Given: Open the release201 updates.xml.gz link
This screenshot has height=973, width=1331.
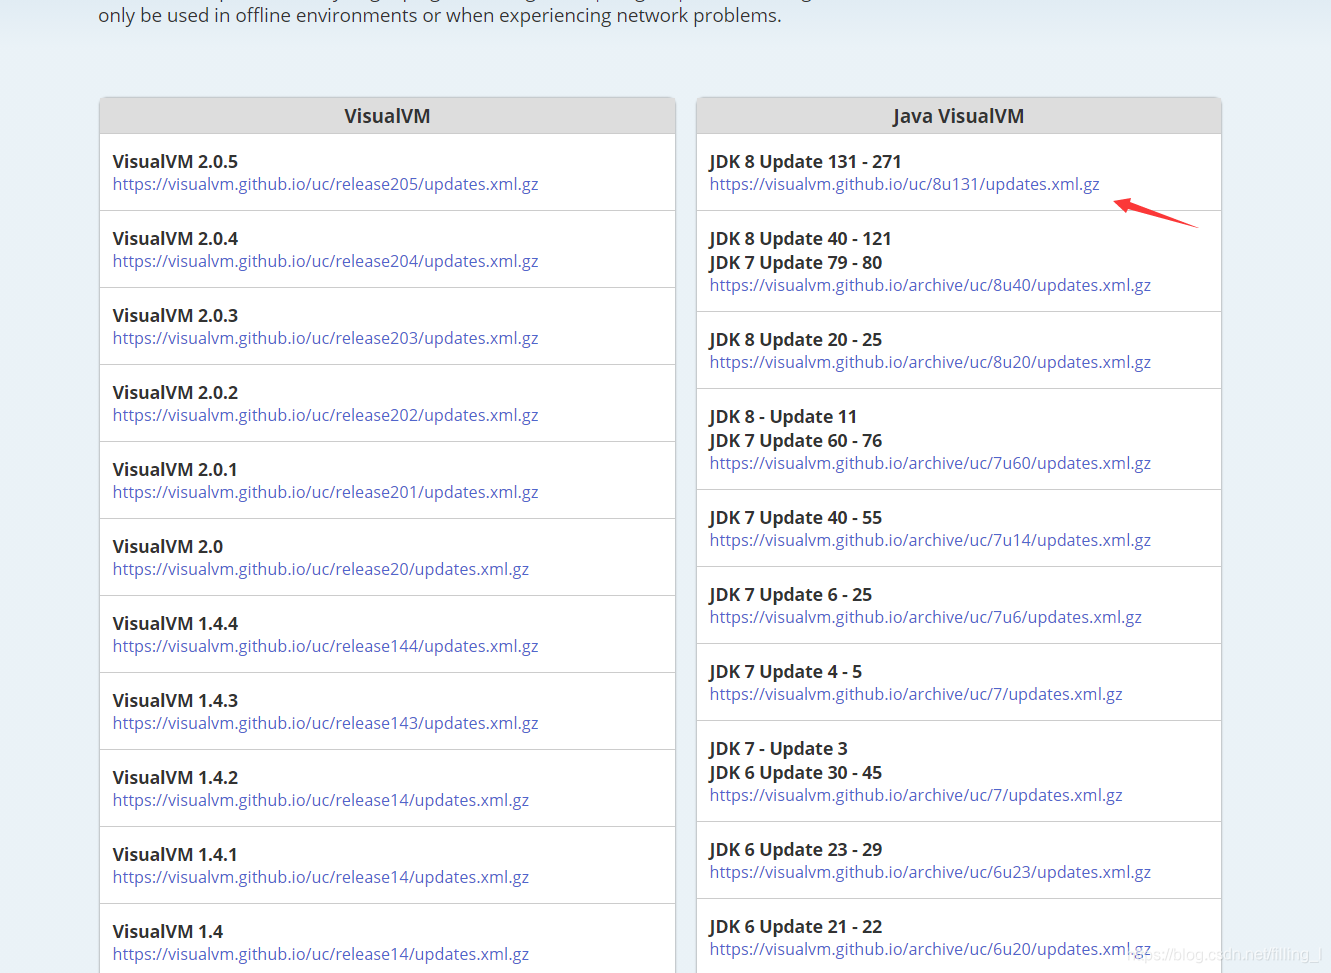Looking at the screenshot, I should click(325, 492).
